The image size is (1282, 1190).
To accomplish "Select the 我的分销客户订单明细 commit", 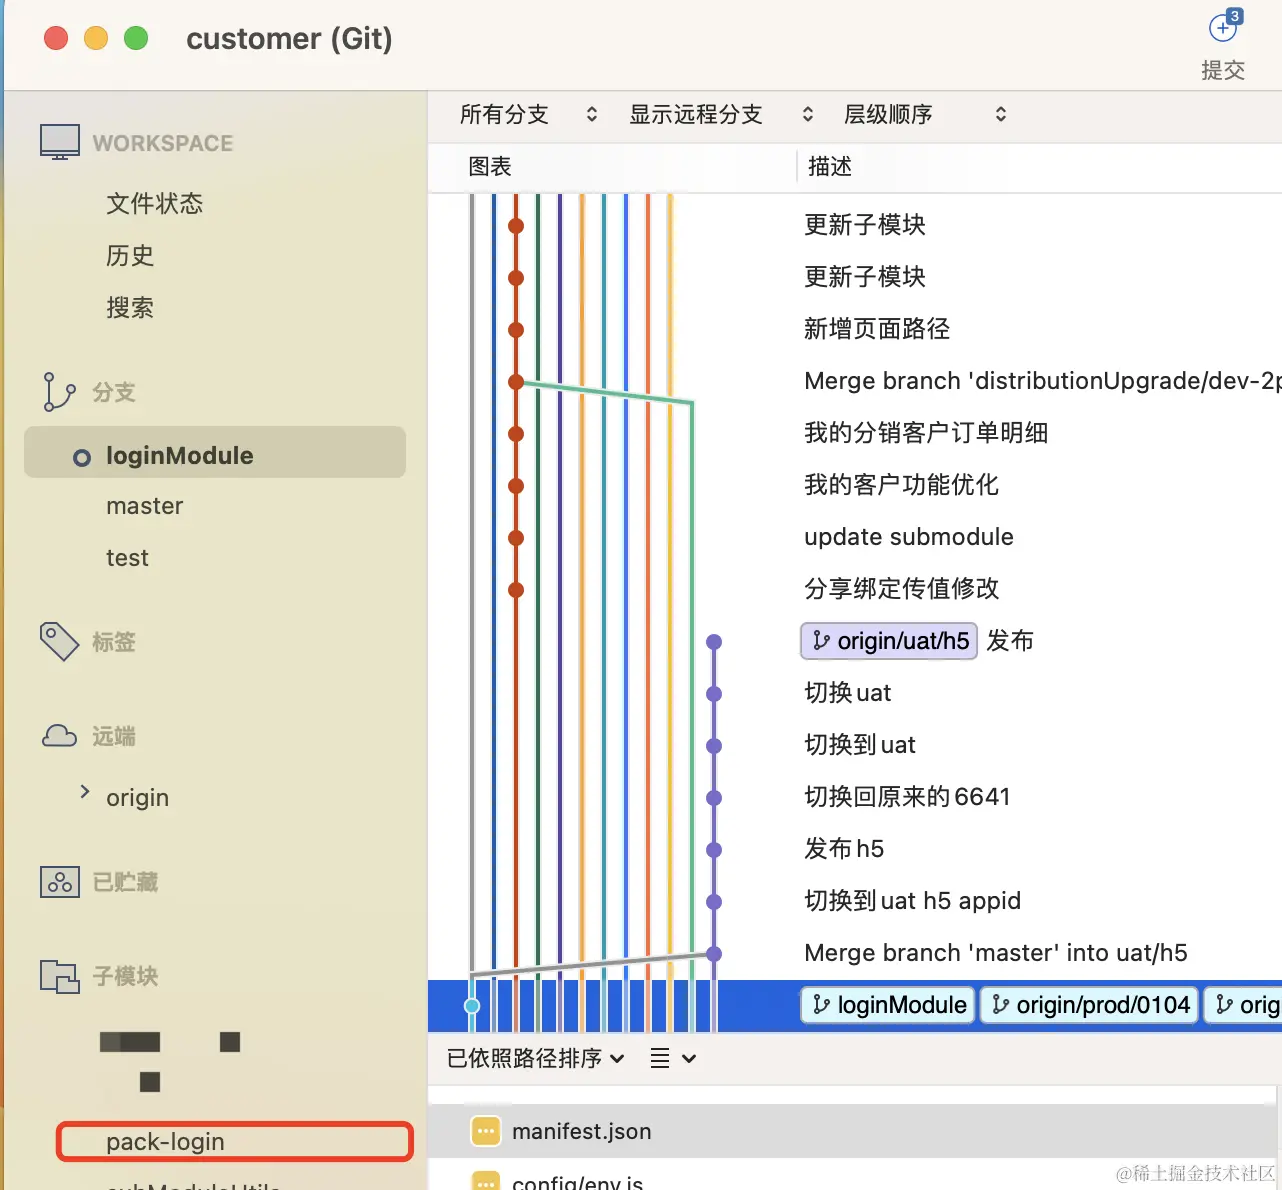I will 926,433.
